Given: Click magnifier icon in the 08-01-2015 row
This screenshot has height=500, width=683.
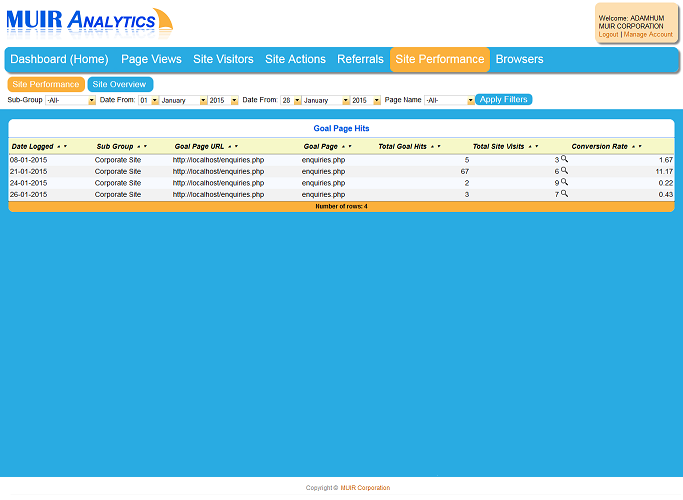Looking at the screenshot, I should point(564,159).
